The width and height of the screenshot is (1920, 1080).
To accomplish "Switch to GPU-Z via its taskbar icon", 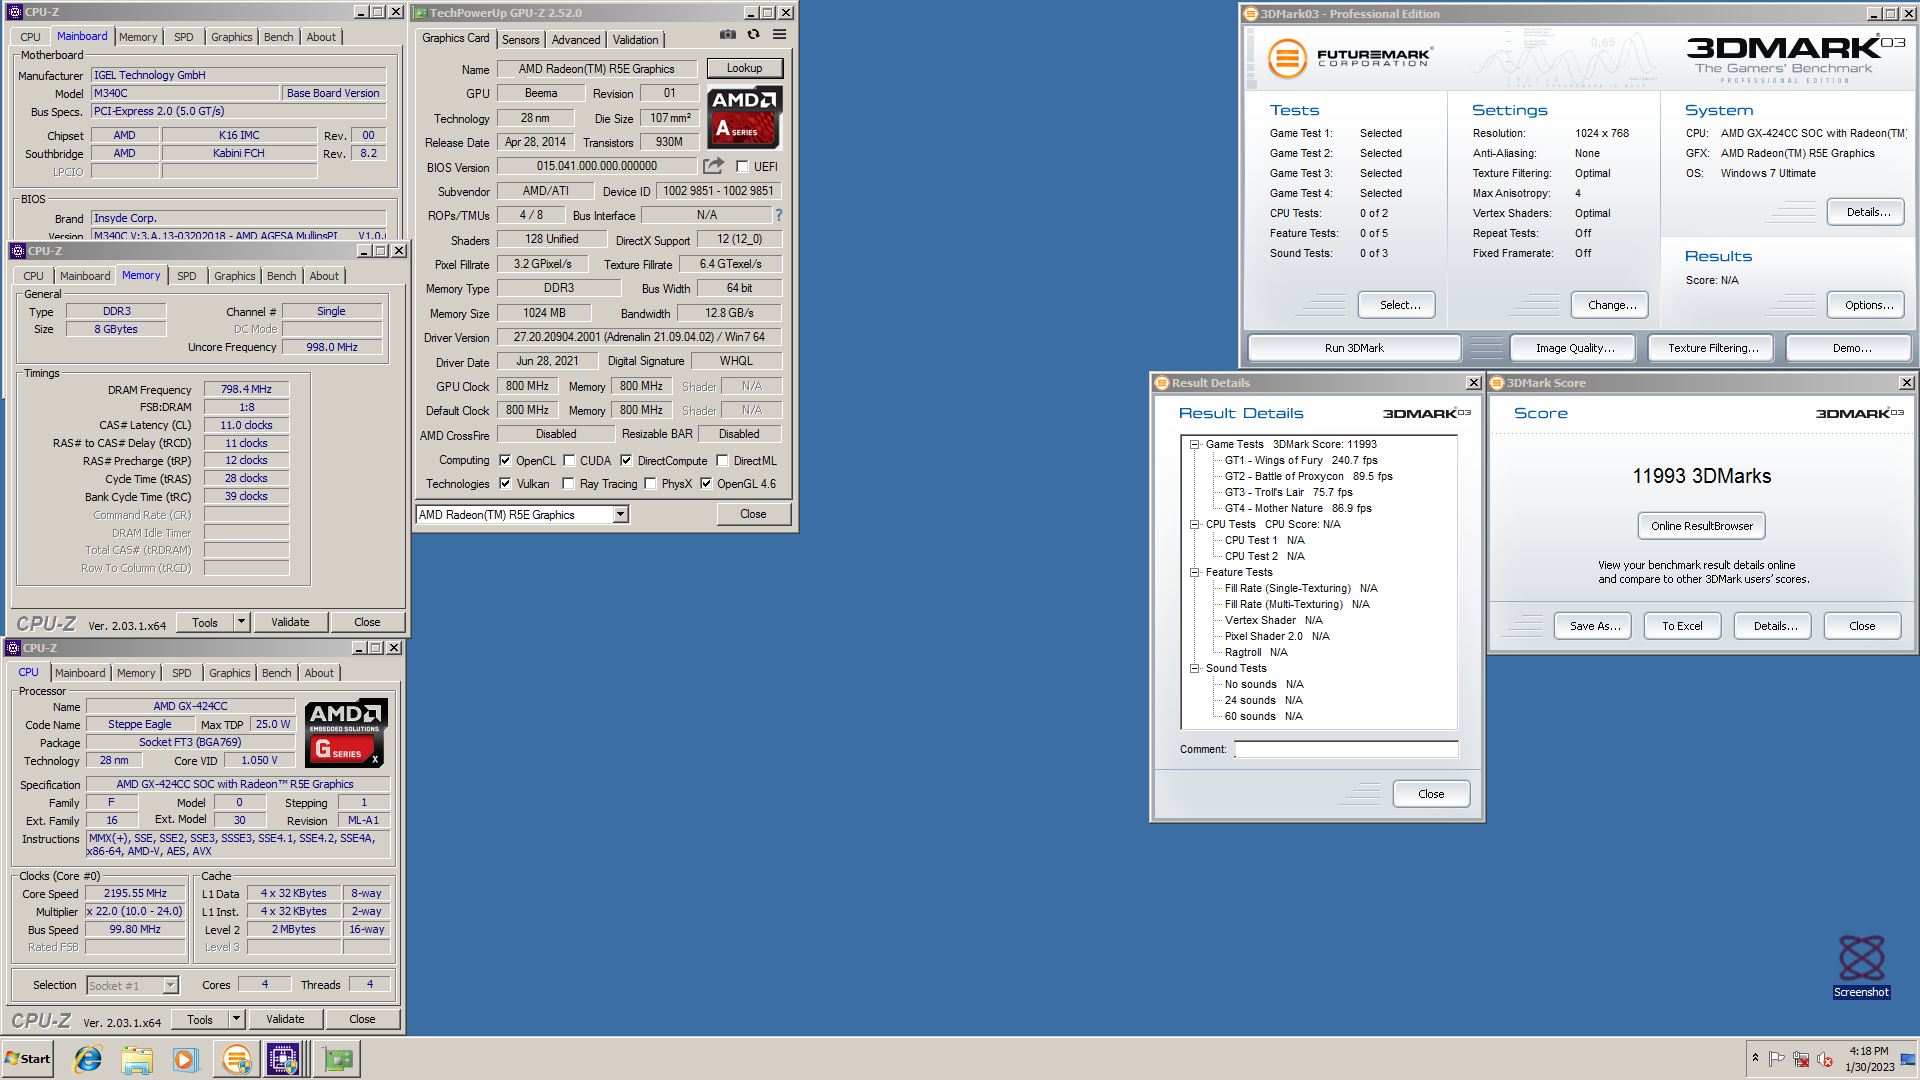I will 338,1059.
